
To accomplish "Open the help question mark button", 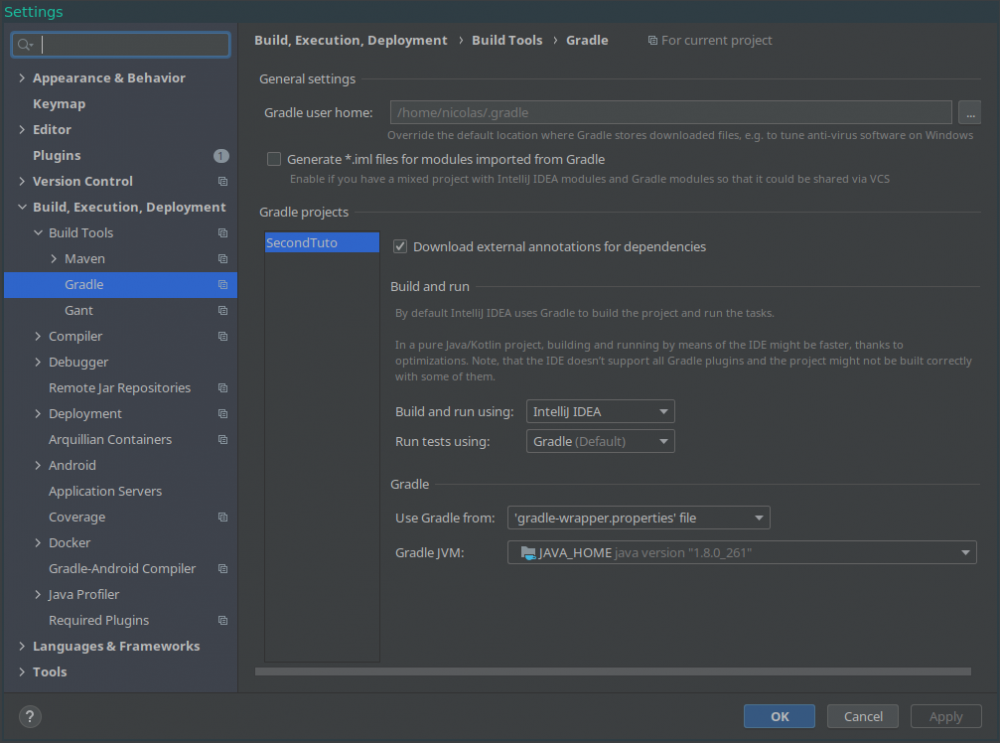I will pos(30,716).
